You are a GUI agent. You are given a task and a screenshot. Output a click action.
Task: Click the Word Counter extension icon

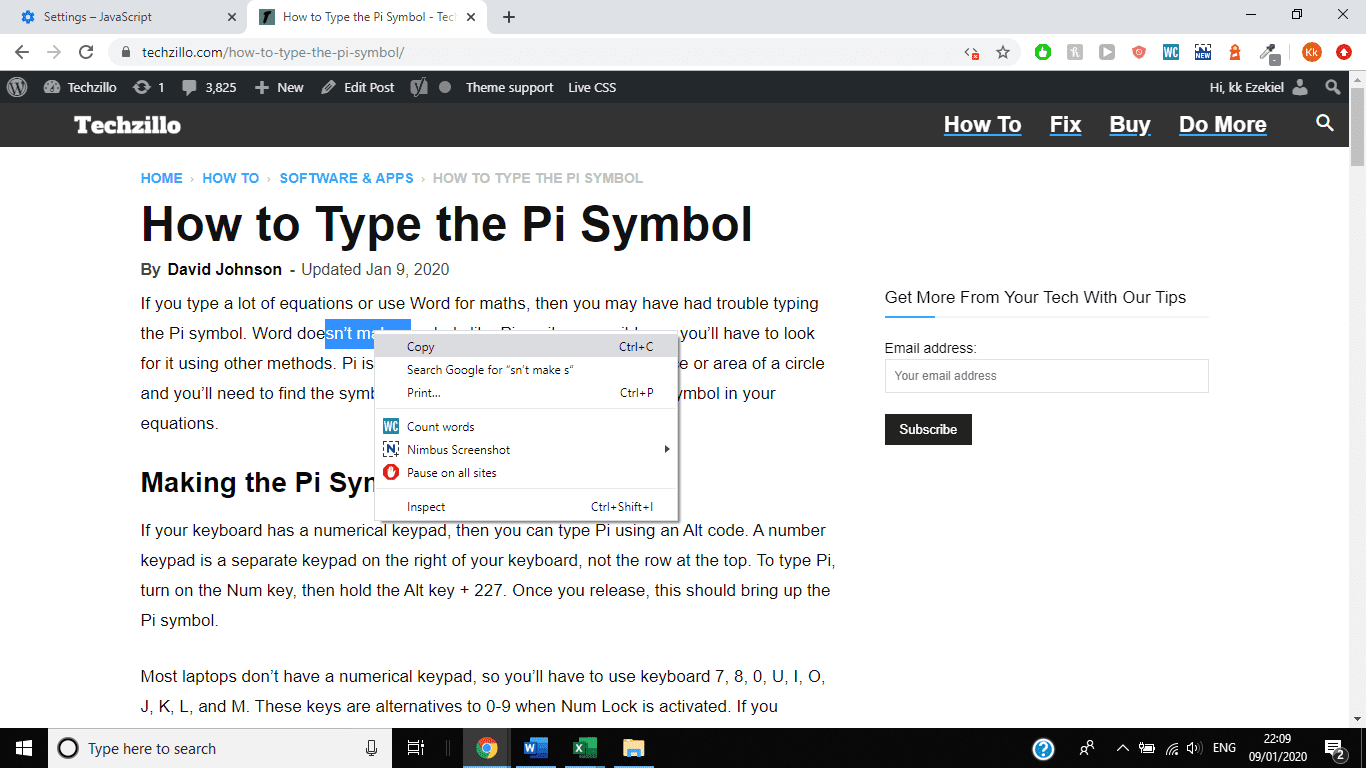click(1170, 51)
